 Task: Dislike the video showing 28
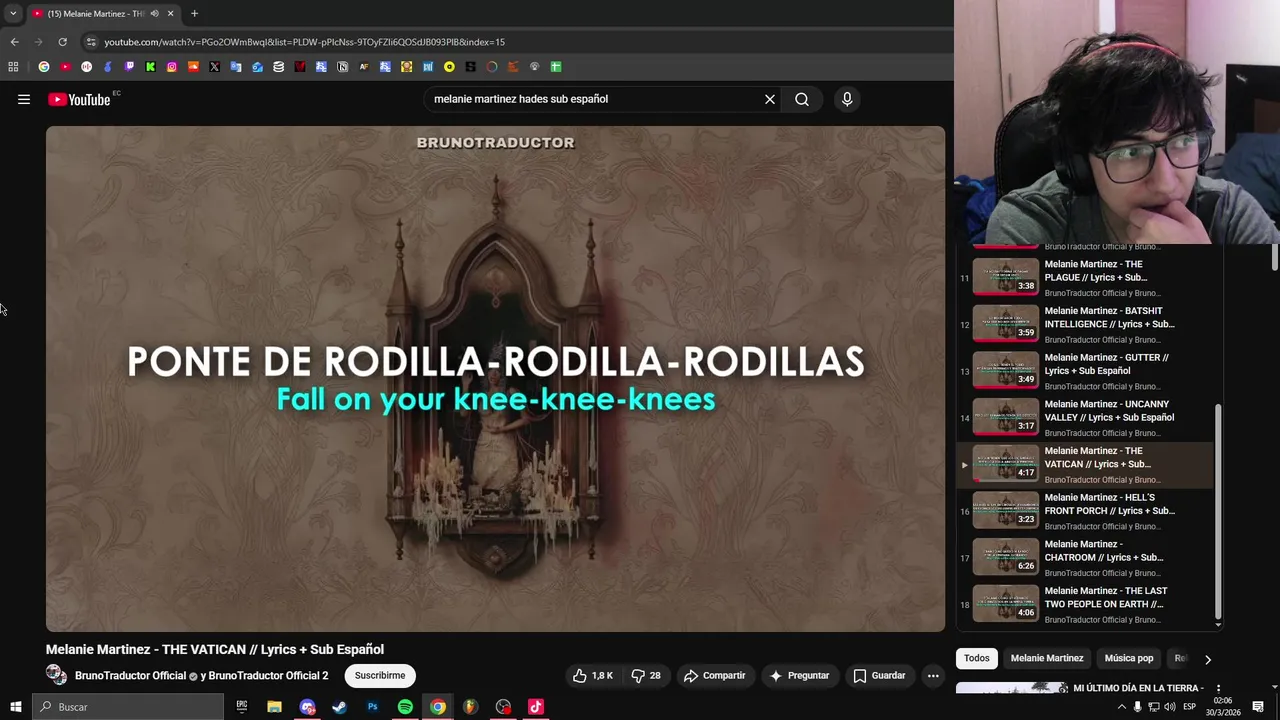coord(646,676)
